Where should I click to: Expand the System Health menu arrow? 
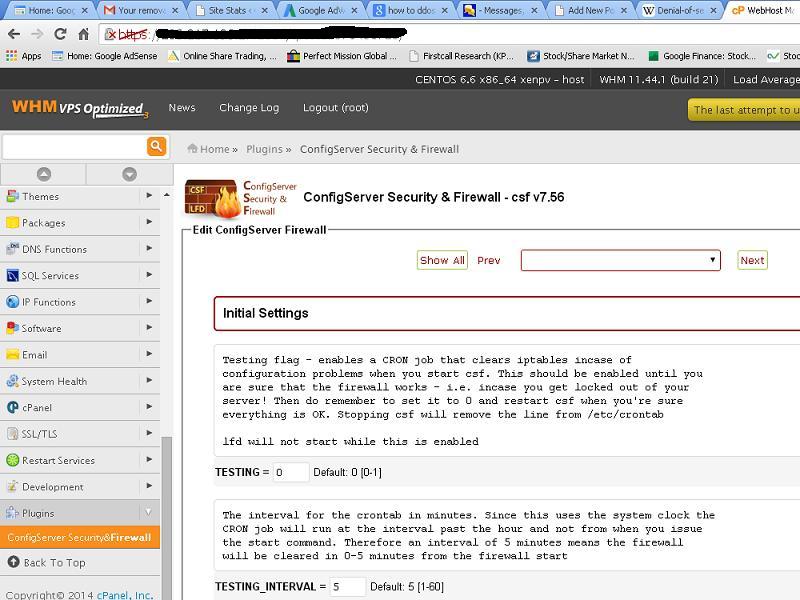click(149, 380)
